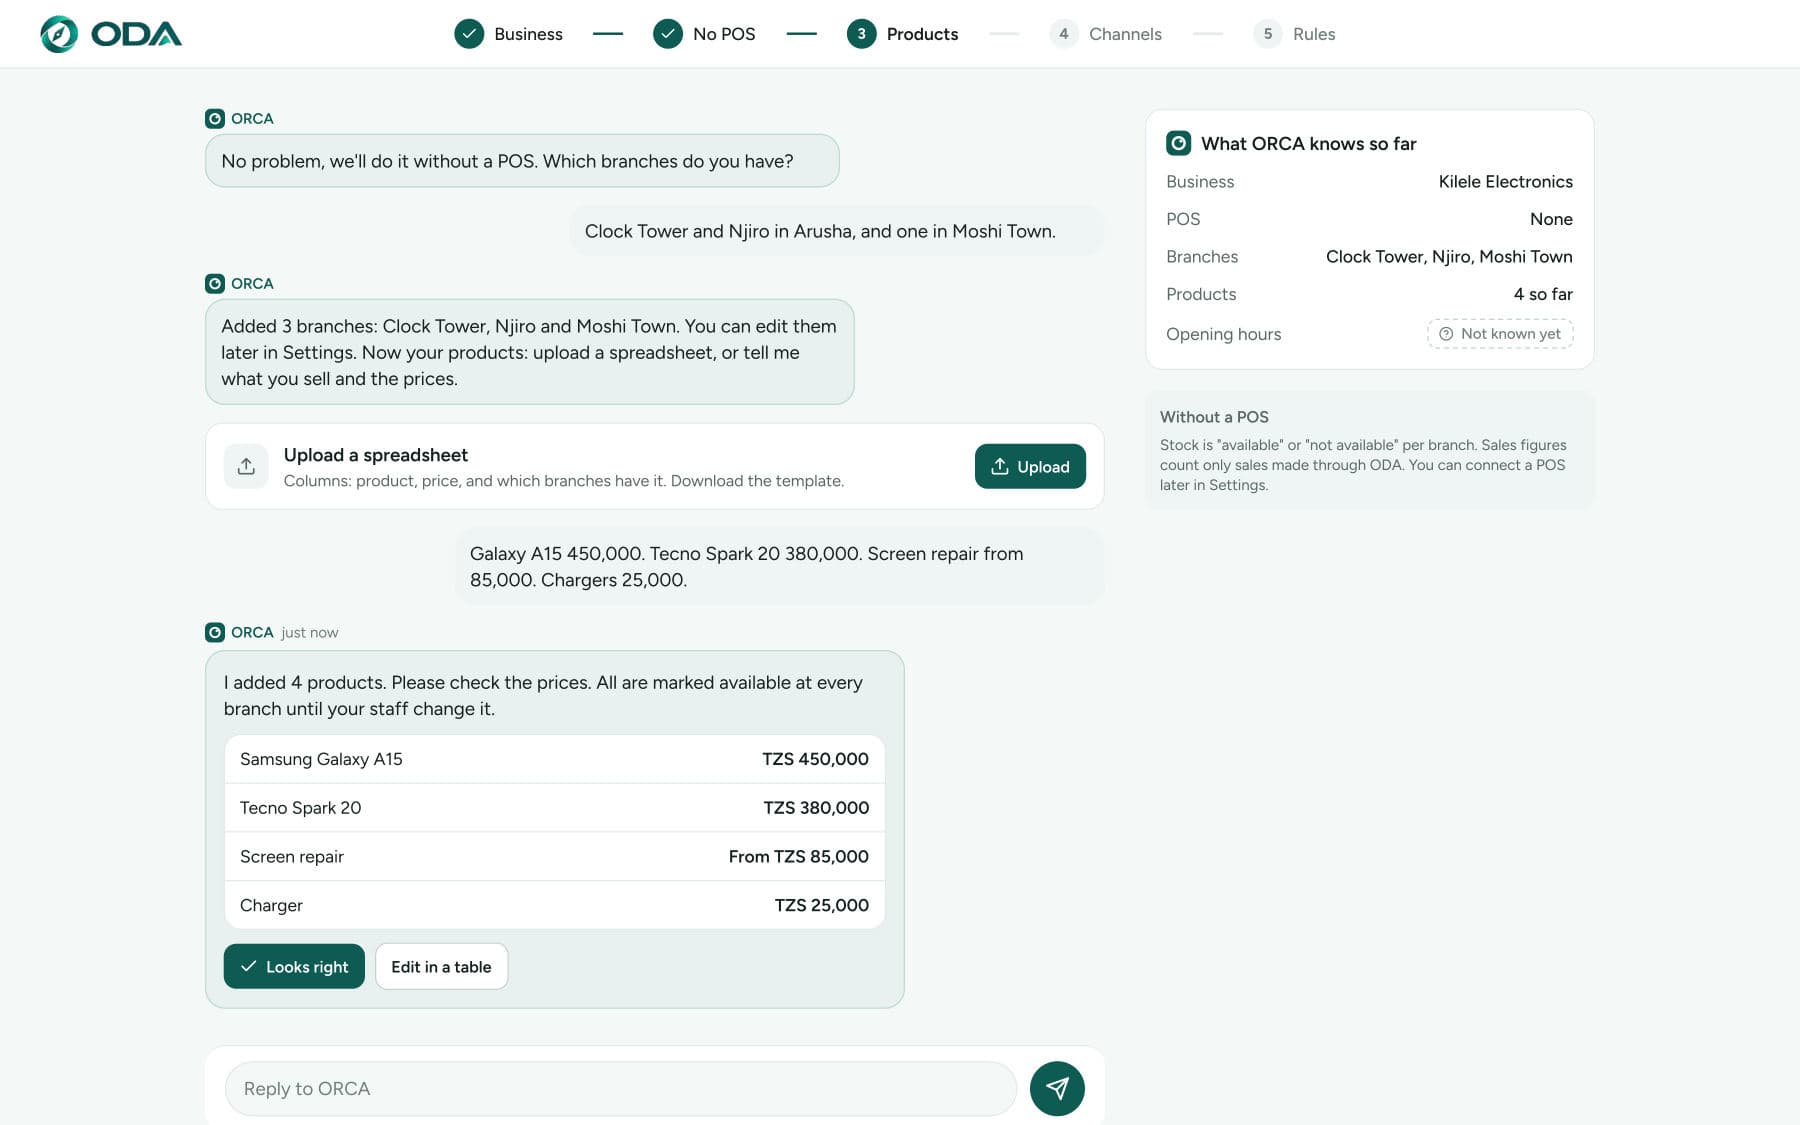This screenshot has width=1800, height=1125.
Task: Click the Upload a spreadsheet title
Action: click(x=375, y=455)
